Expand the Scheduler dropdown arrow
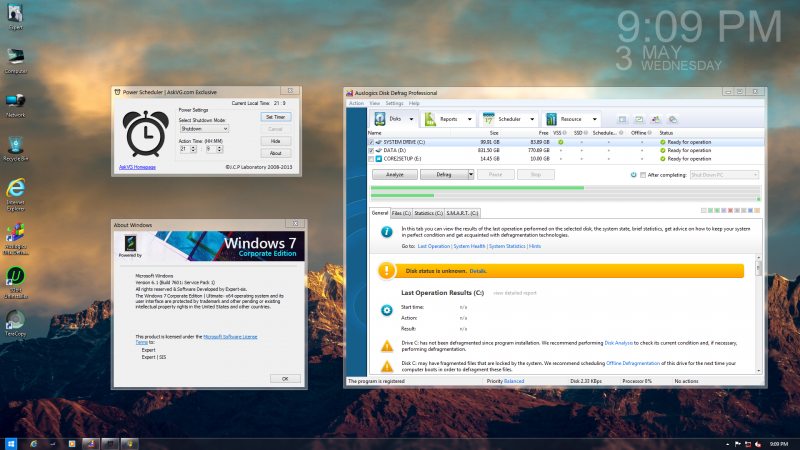 [532, 119]
